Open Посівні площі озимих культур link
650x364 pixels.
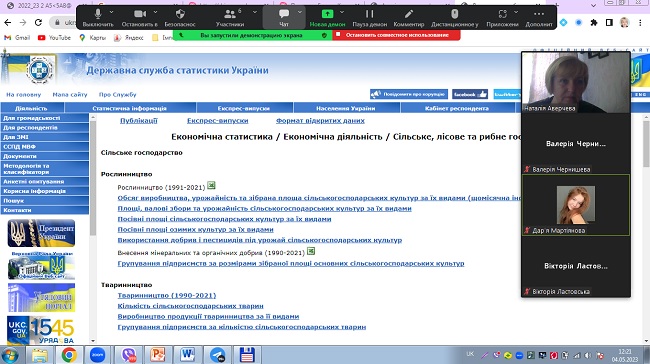(196, 229)
